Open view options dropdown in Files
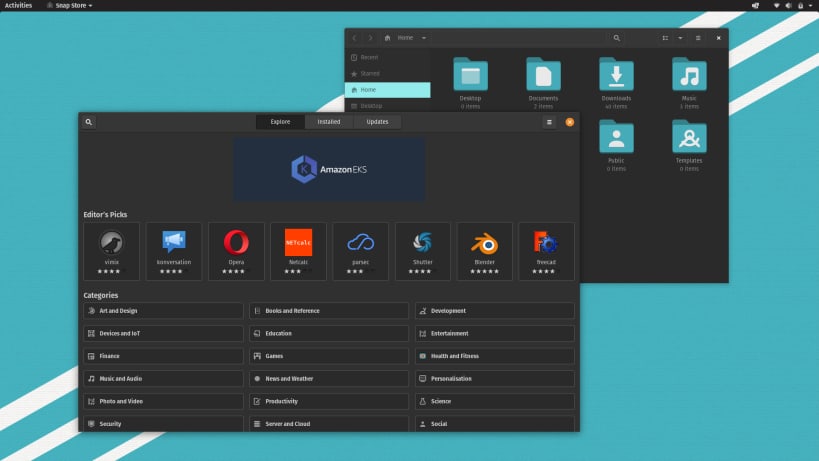 pos(680,38)
